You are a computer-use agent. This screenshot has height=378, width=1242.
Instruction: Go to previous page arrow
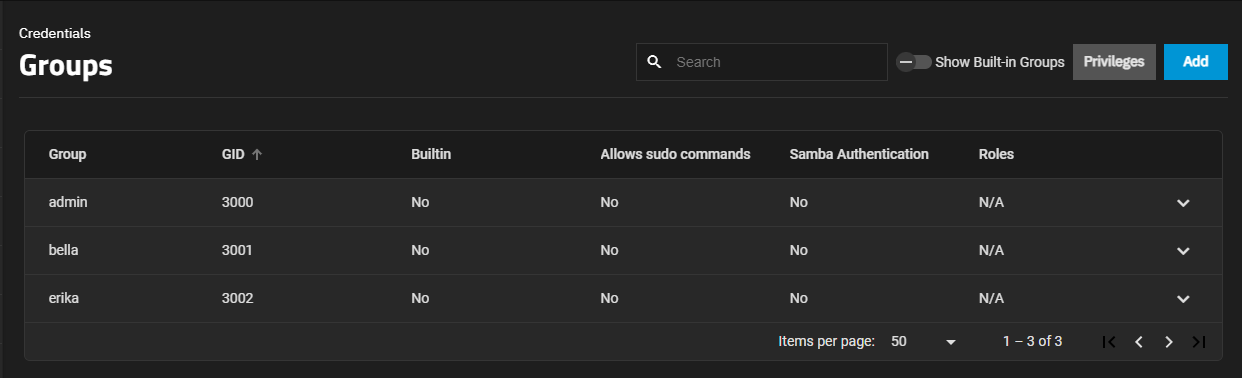pyautogui.click(x=1138, y=342)
